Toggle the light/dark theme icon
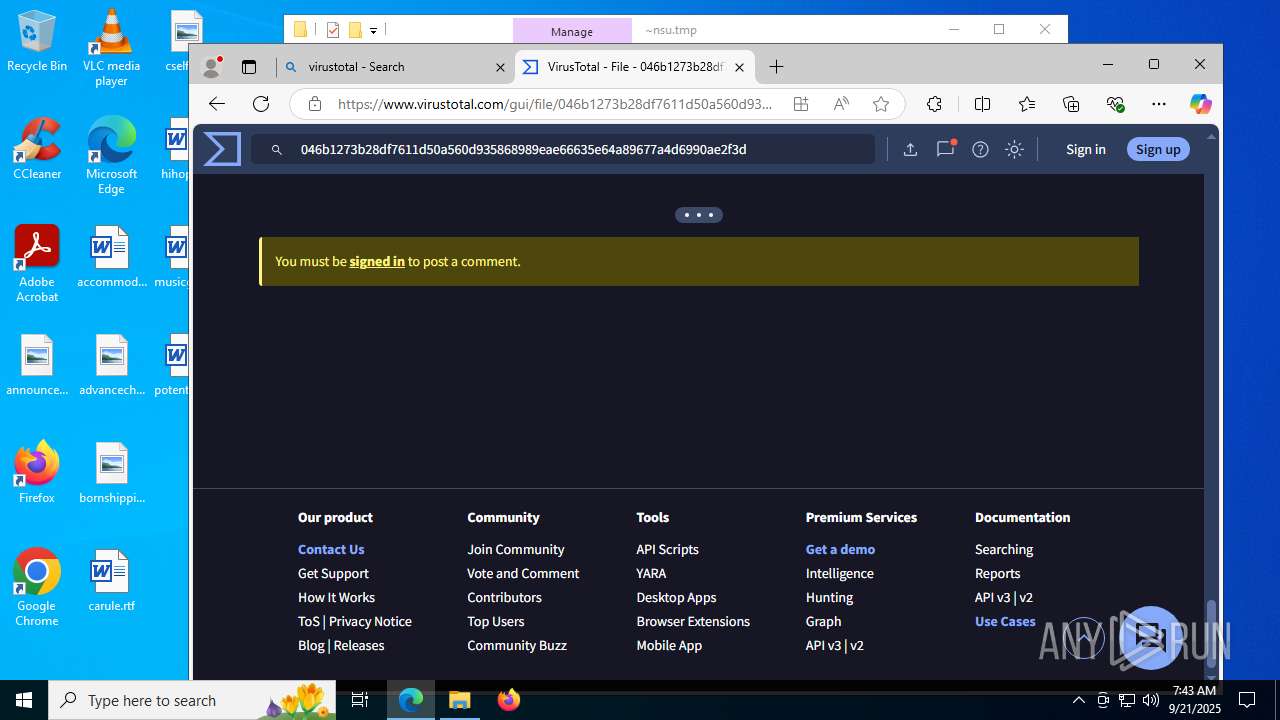 [1014, 149]
